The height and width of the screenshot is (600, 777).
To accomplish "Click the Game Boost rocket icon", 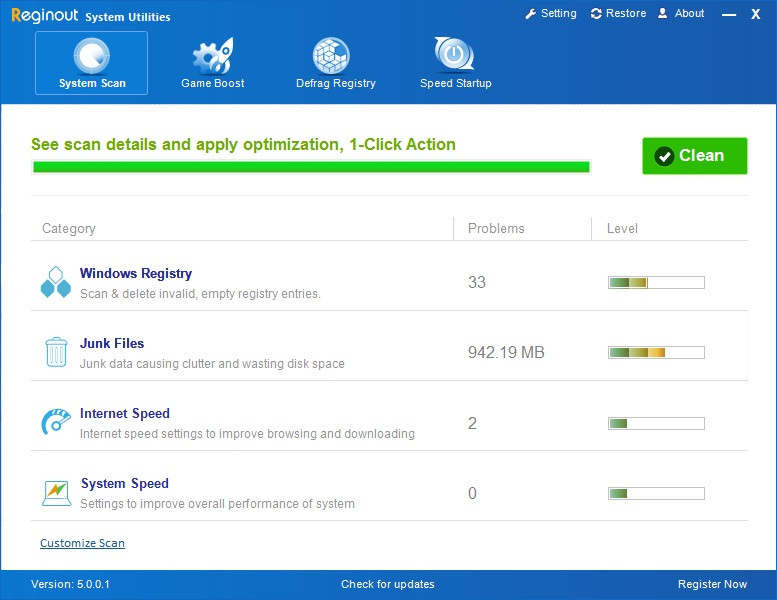I will [213, 55].
